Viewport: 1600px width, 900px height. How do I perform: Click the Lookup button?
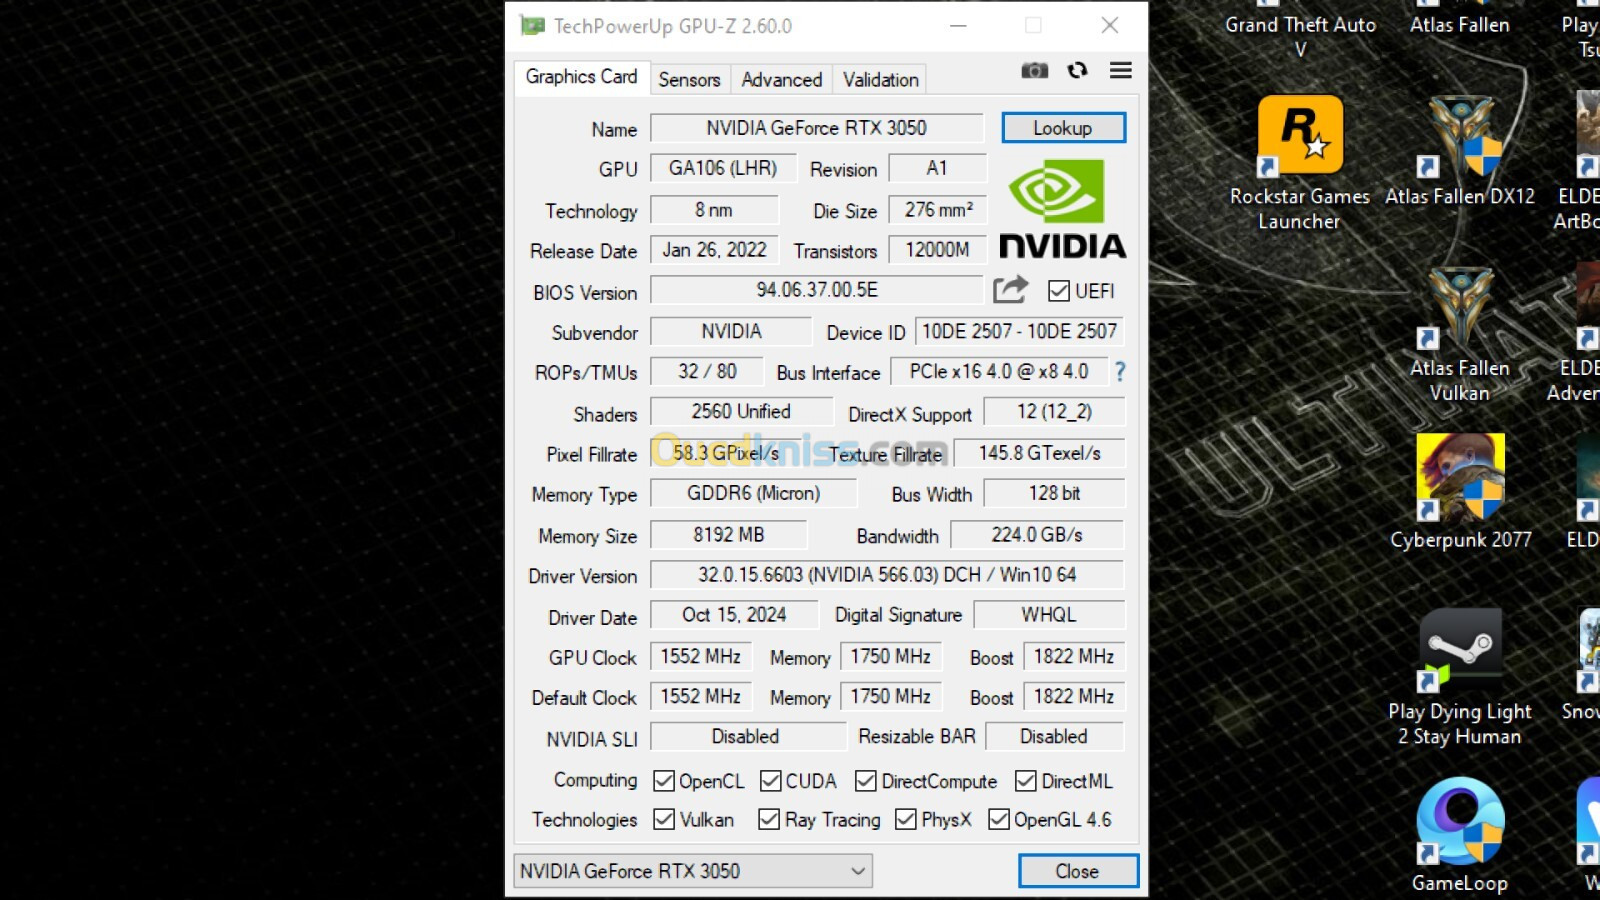pos(1063,128)
